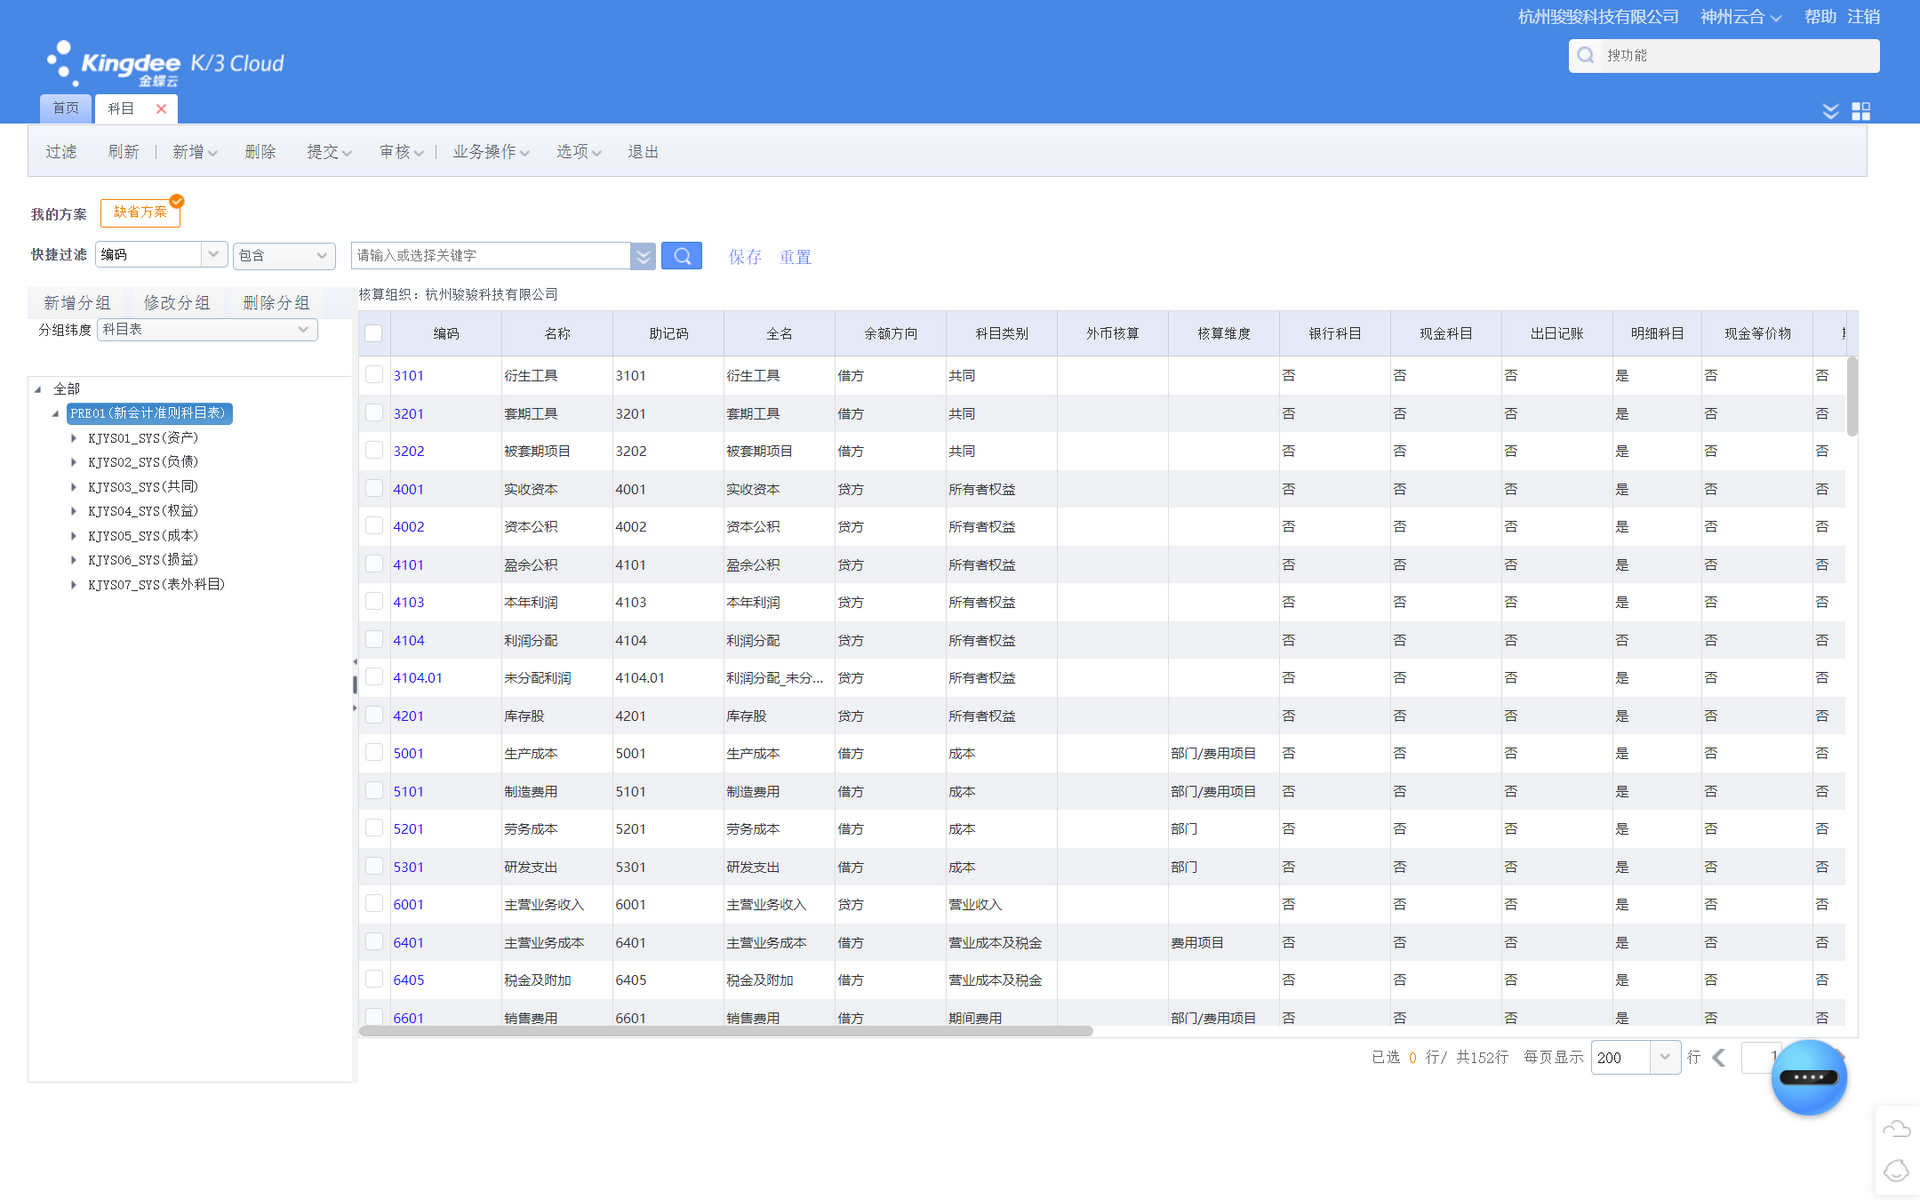
Task: Click the horizontal table scrollbar
Action: [726, 1031]
